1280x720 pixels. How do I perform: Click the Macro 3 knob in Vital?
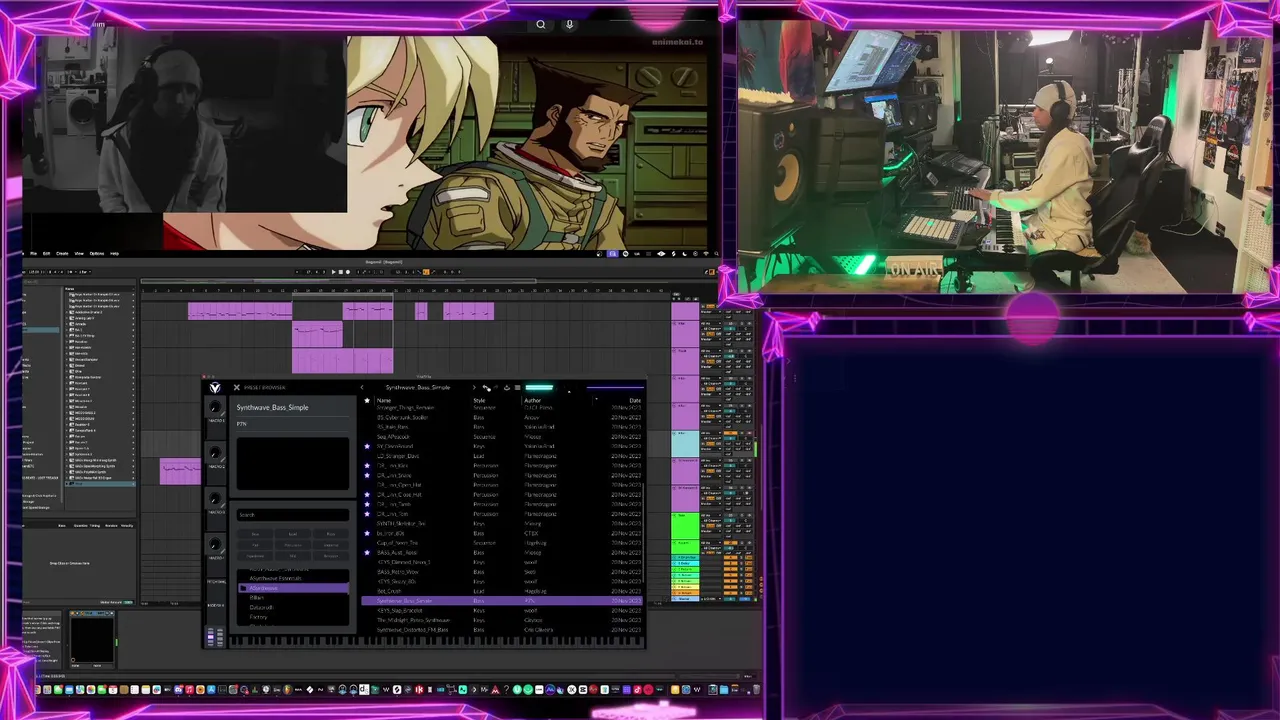click(215, 498)
